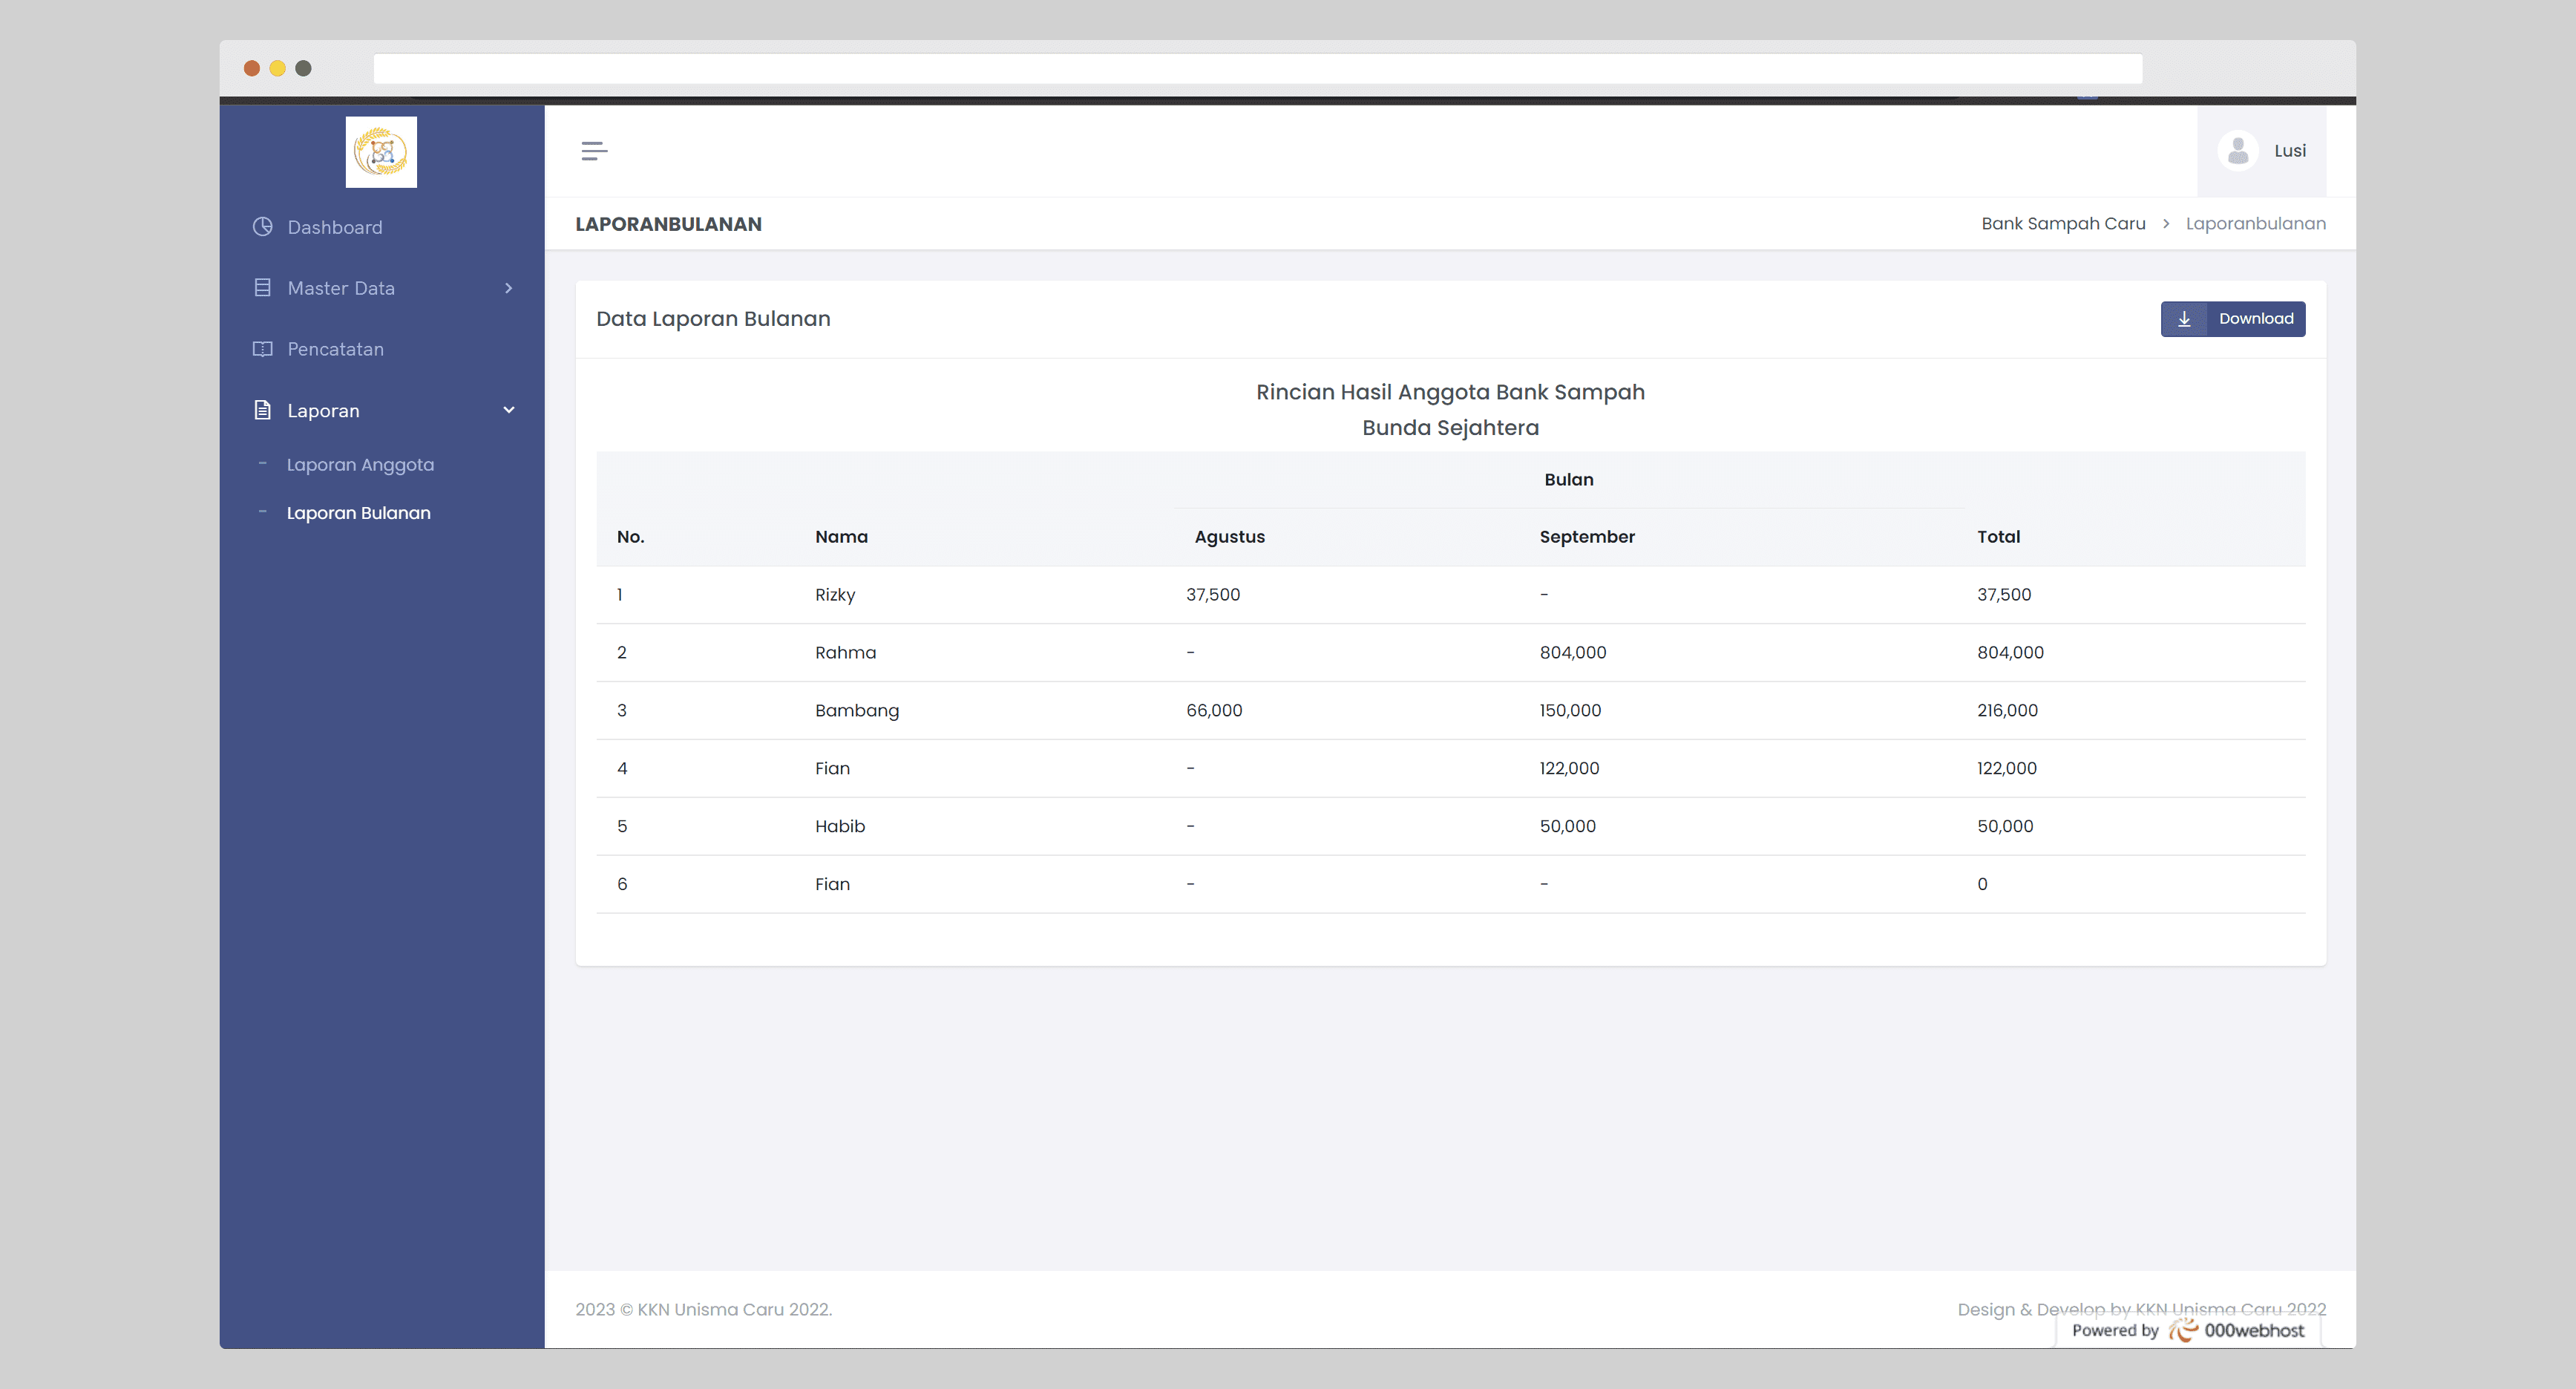Collapse the Laporan submenu chevron
Image resolution: width=2576 pixels, height=1389 pixels.
[x=508, y=410]
